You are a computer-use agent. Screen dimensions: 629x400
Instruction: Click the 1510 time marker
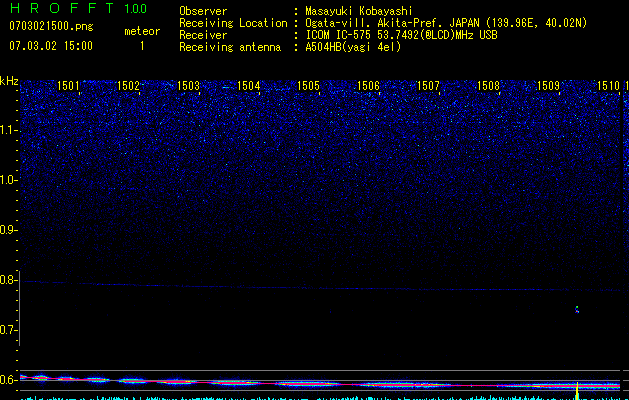tap(609, 86)
